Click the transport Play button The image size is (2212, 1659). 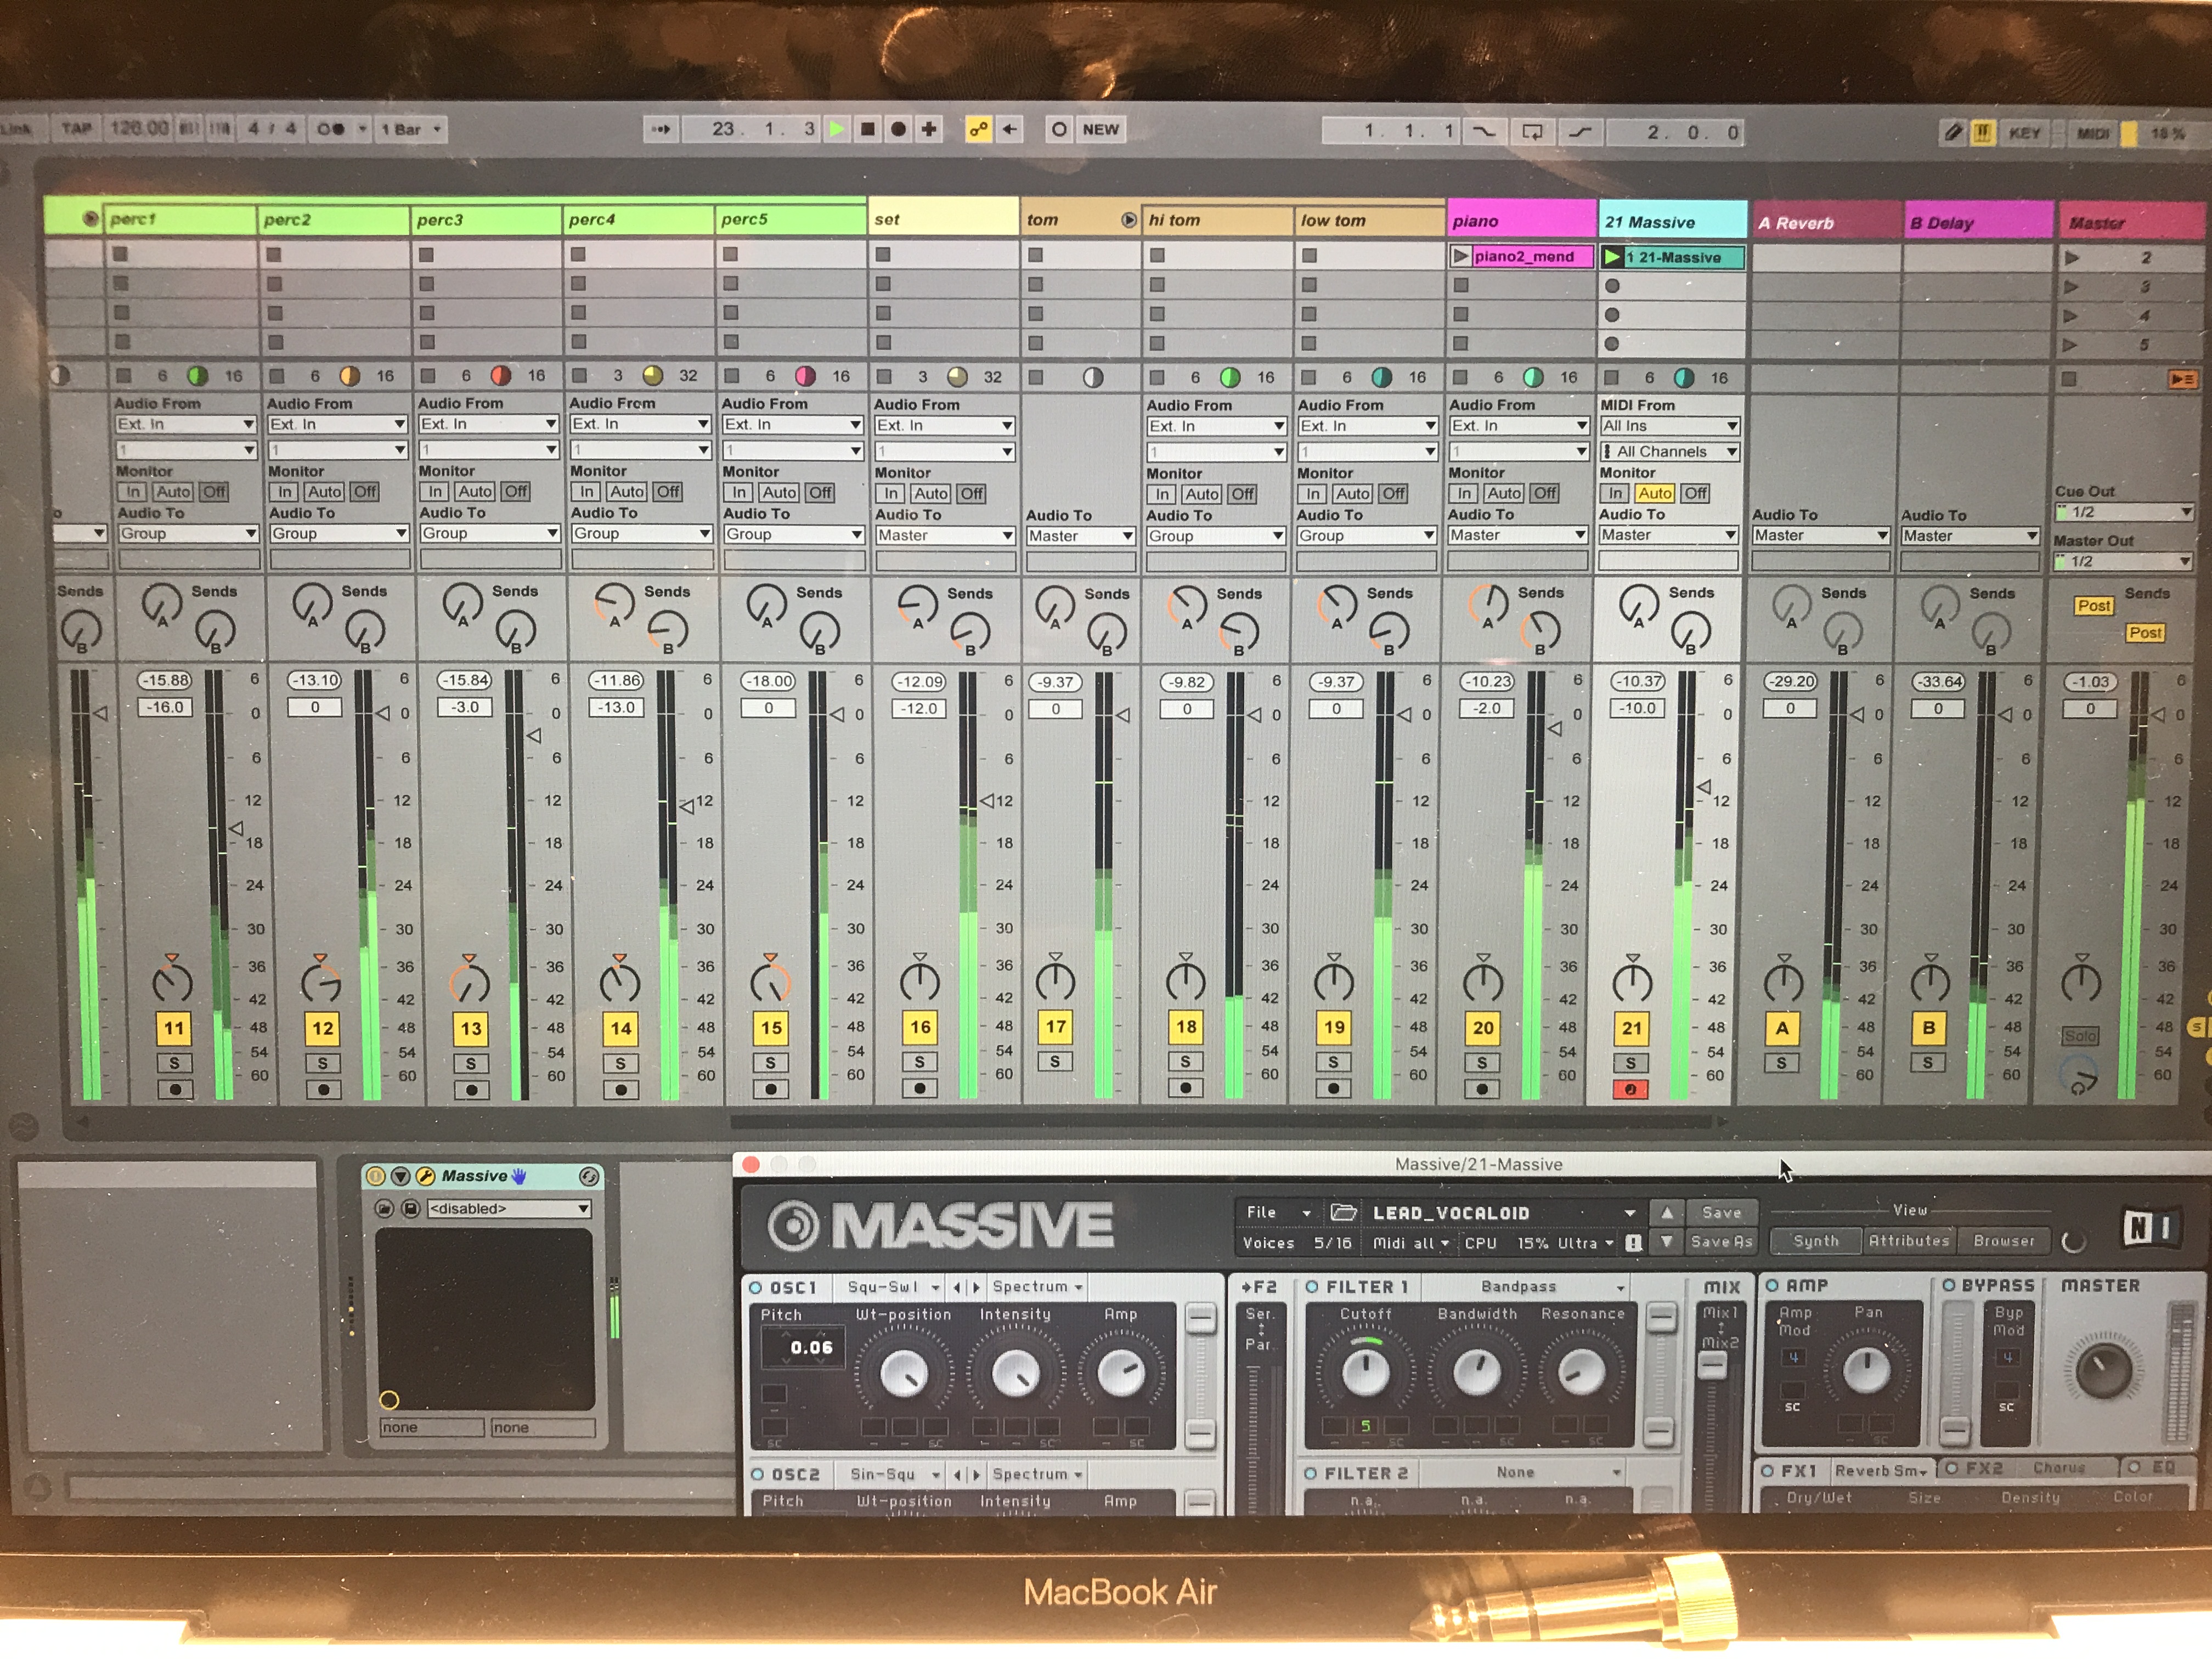(838, 129)
